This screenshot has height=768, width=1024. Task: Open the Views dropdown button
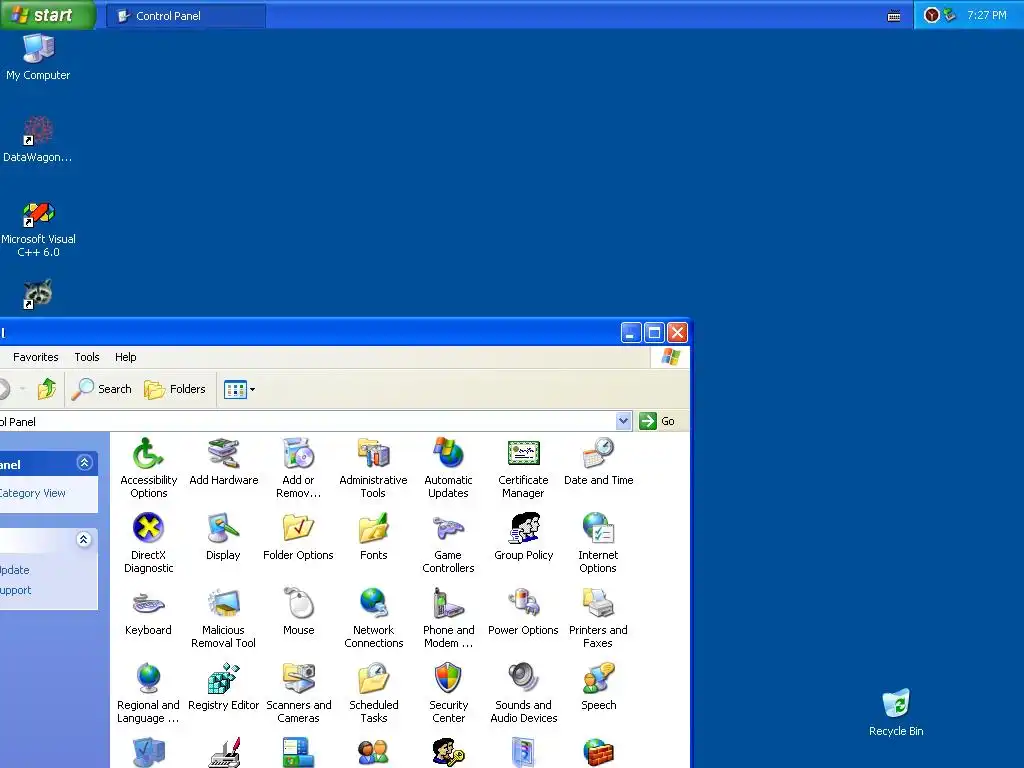pyautogui.click(x=239, y=389)
